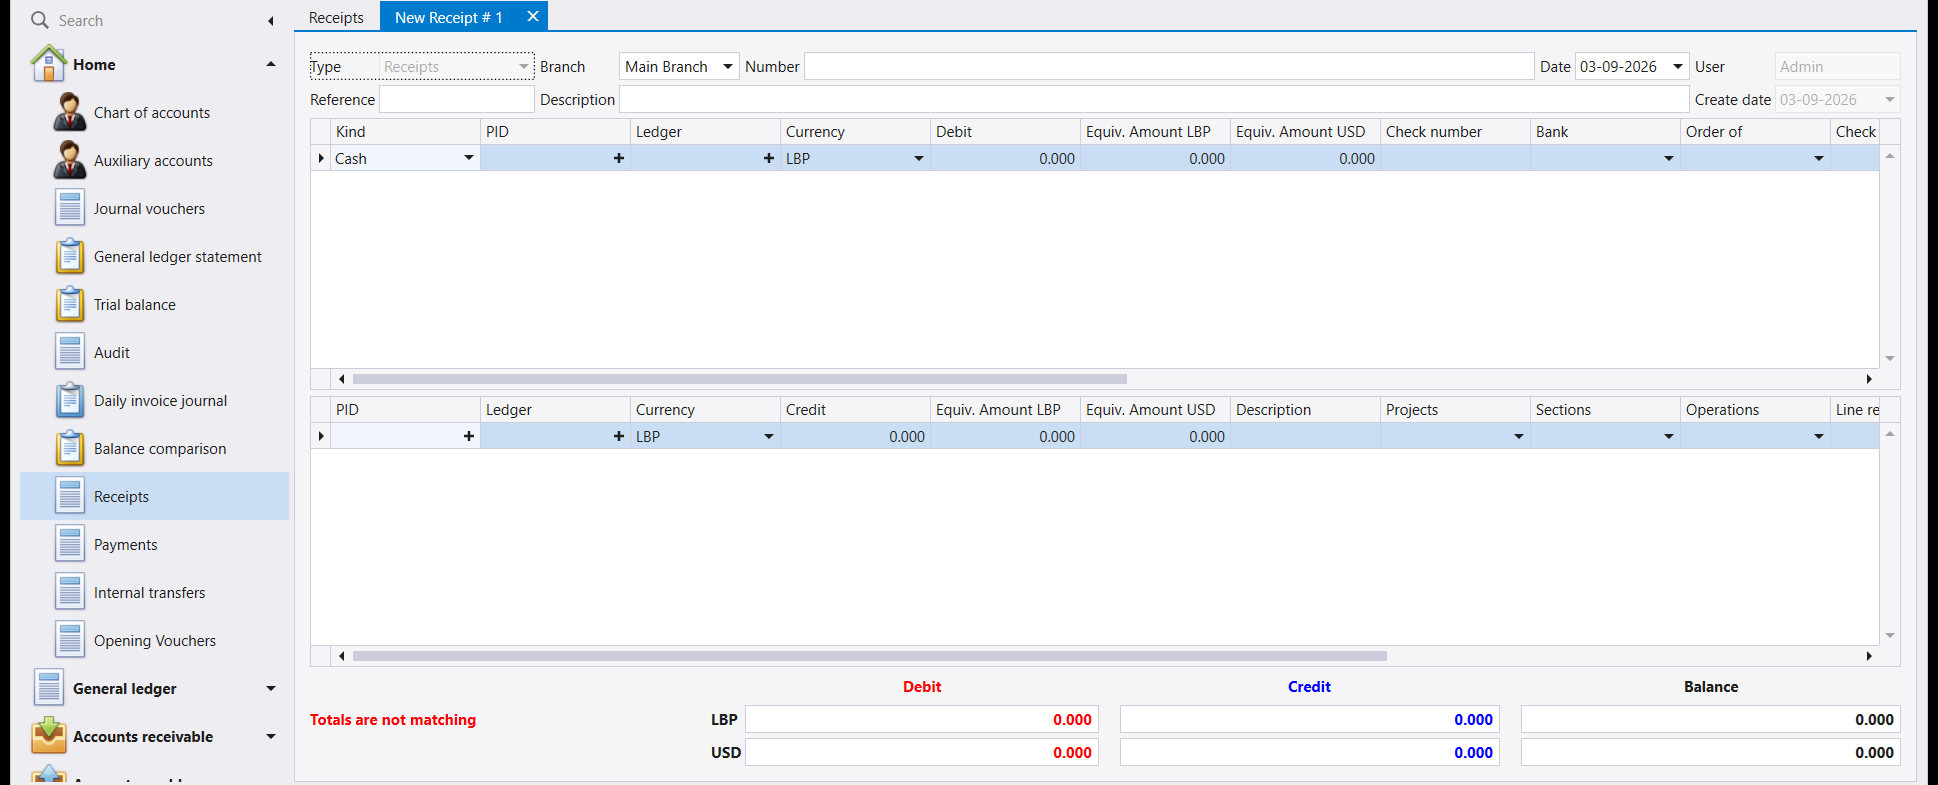The width and height of the screenshot is (1938, 785).
Task: Open Auxiliary accounts icon
Action: pos(70,160)
